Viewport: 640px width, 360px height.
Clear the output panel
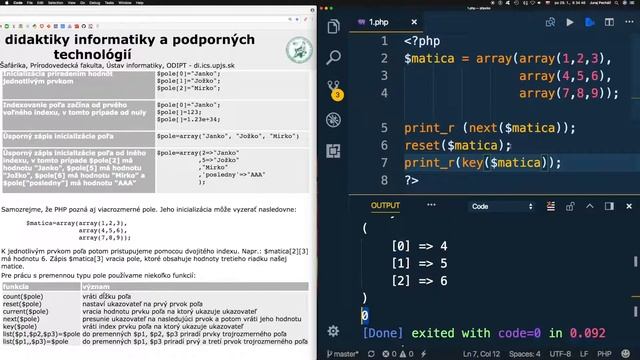[551, 207]
